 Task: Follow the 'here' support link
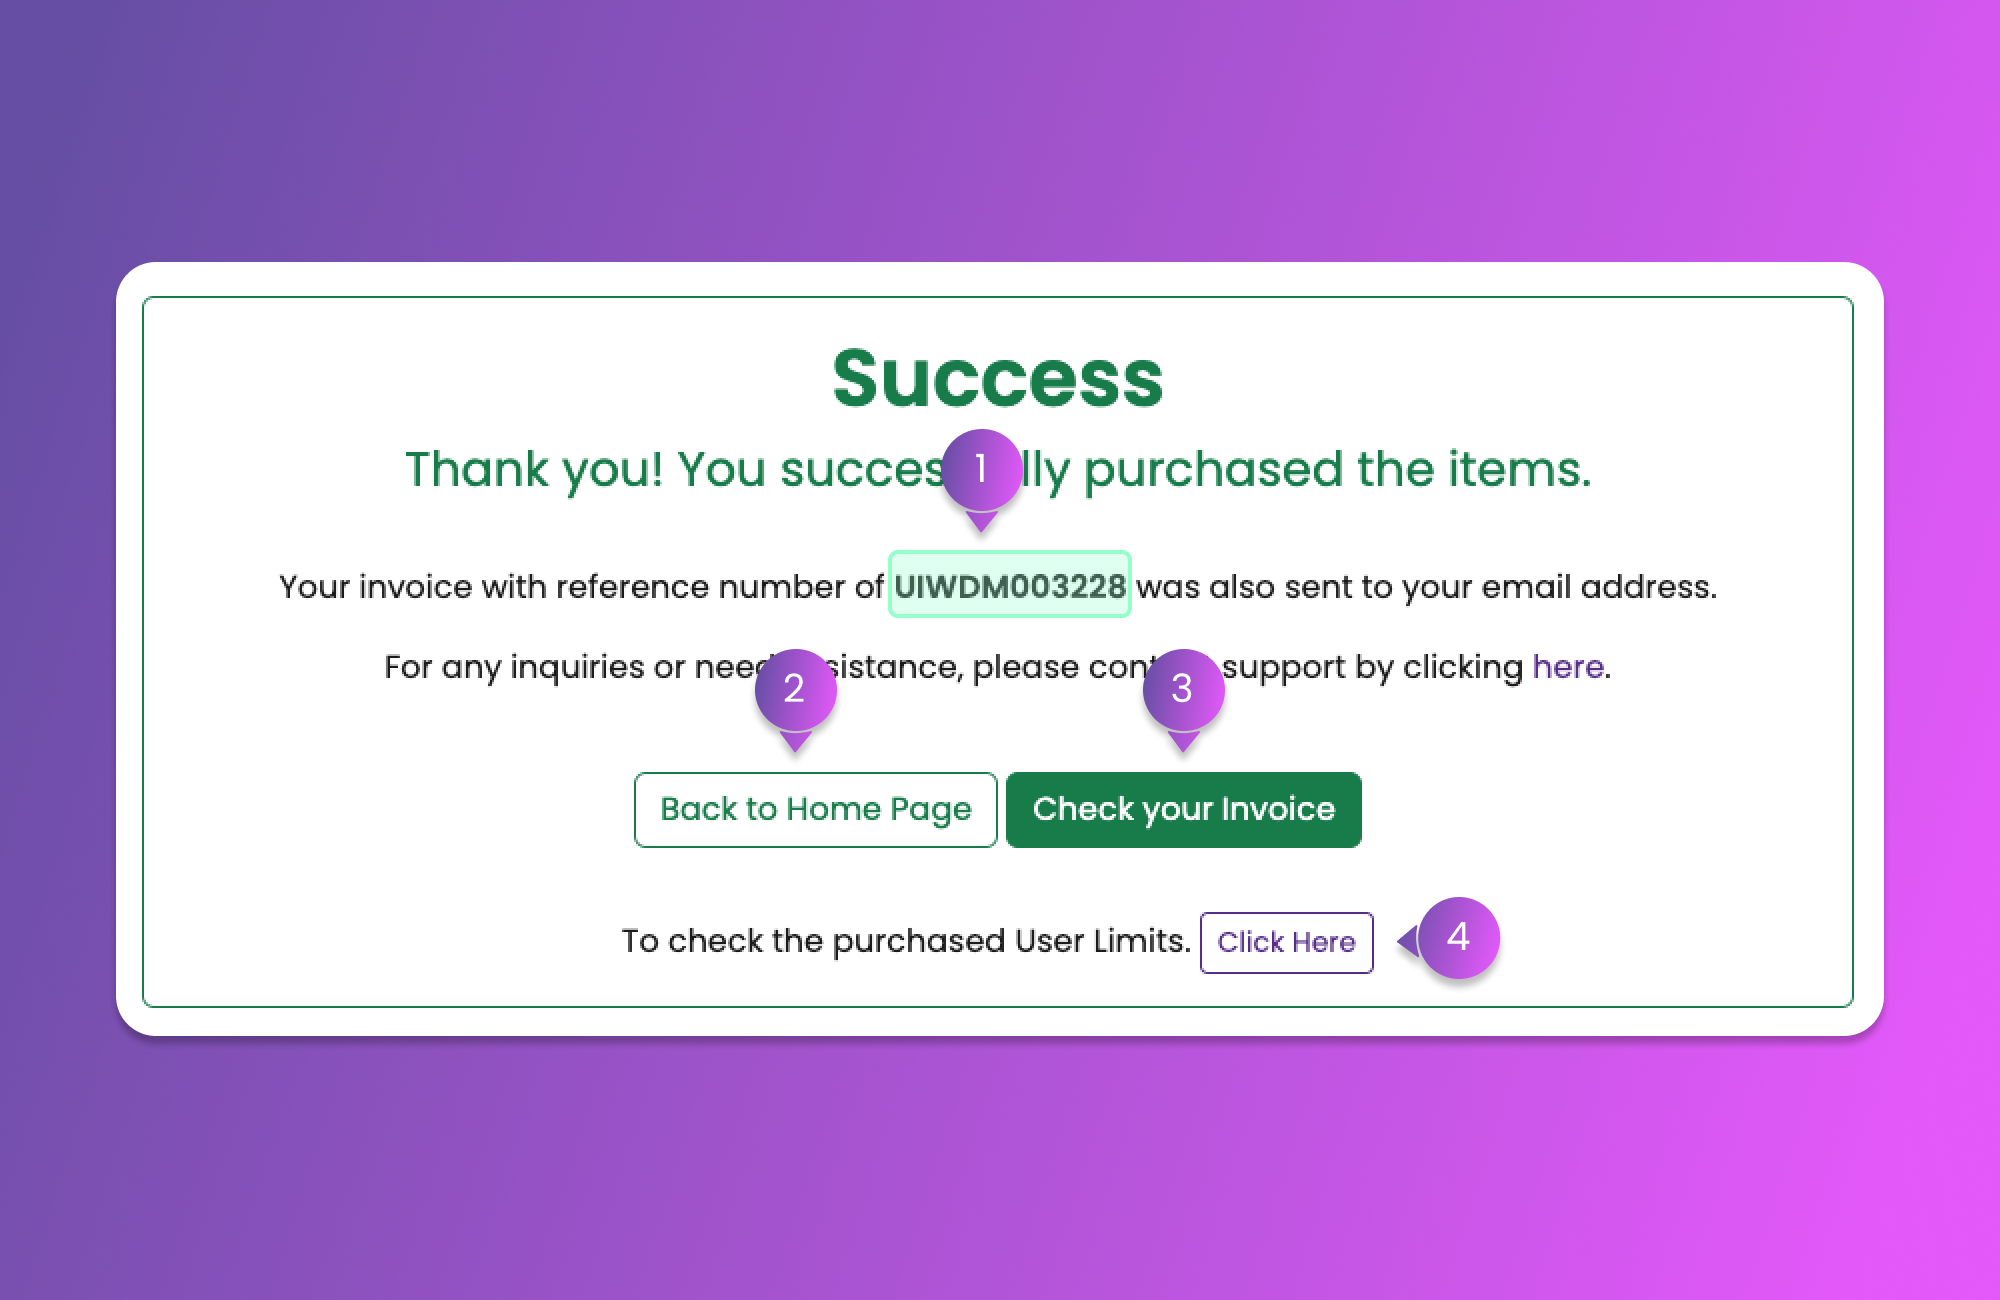pyautogui.click(x=1567, y=667)
